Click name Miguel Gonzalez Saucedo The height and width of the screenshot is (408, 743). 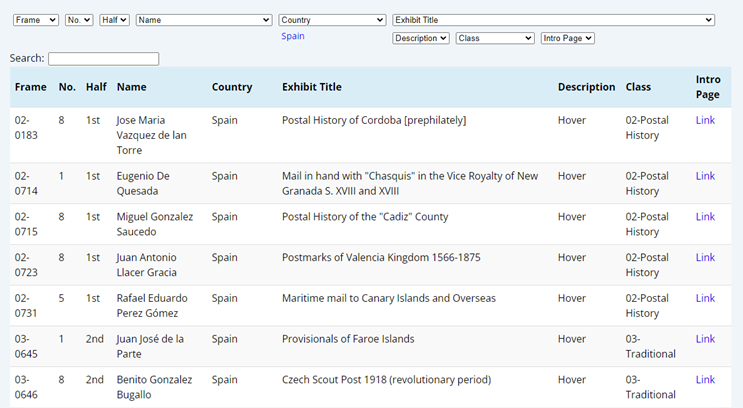pos(155,225)
